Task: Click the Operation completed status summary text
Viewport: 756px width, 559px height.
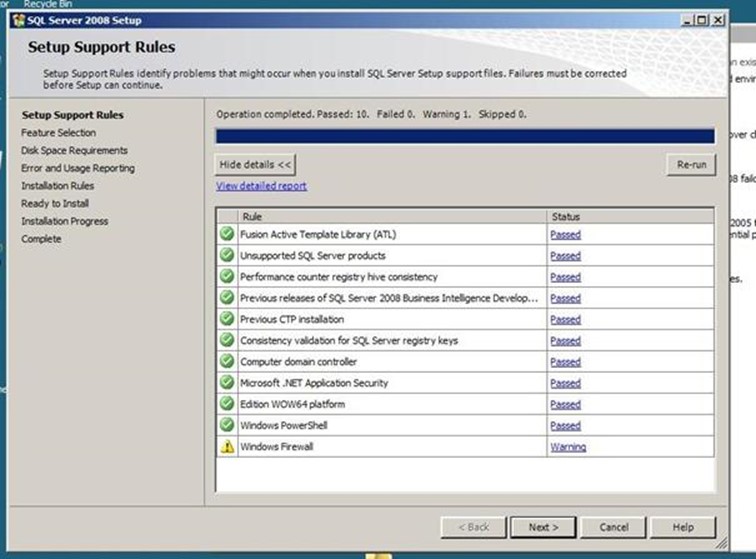Action: [x=371, y=114]
